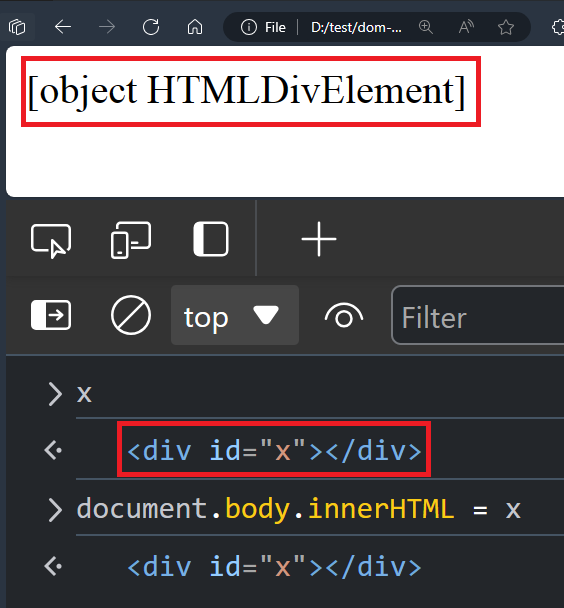Viewport: 564px width, 608px height.
Task: Click the address bar URL D:/test/dom-...
Action: tap(356, 28)
